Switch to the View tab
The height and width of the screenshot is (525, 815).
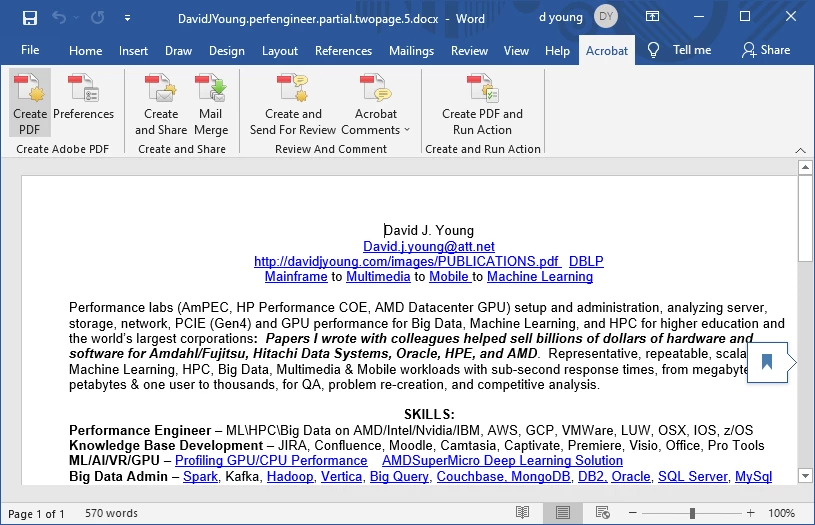pyautogui.click(x=516, y=50)
